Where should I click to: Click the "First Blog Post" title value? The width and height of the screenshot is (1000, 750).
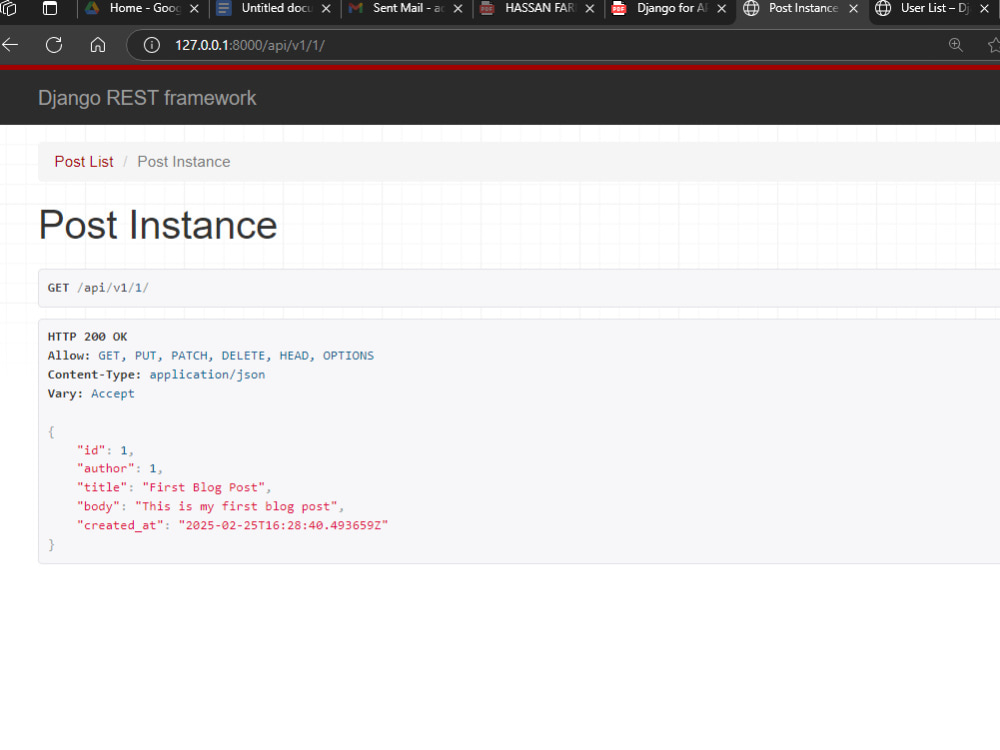click(x=203, y=487)
